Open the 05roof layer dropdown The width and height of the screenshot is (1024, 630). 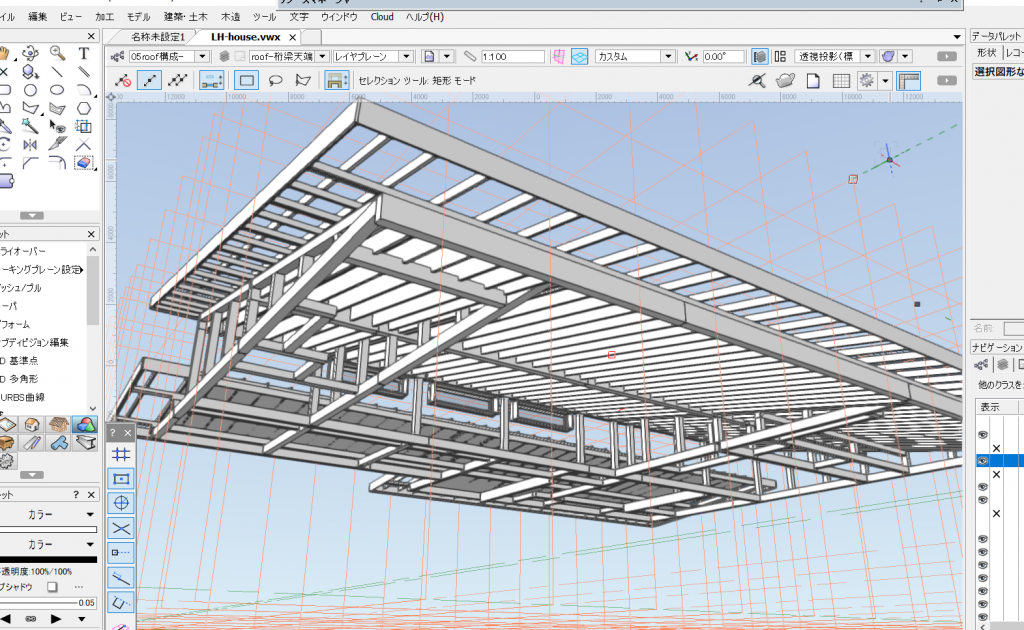[x=202, y=57]
